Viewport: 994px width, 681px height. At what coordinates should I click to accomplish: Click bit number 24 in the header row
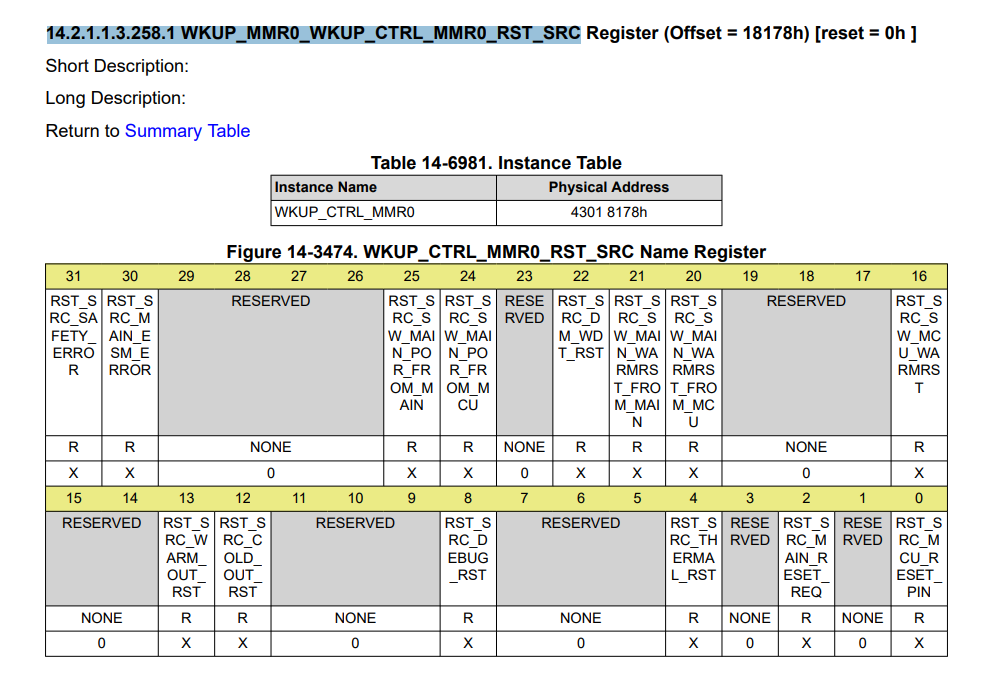pyautogui.click(x=468, y=276)
